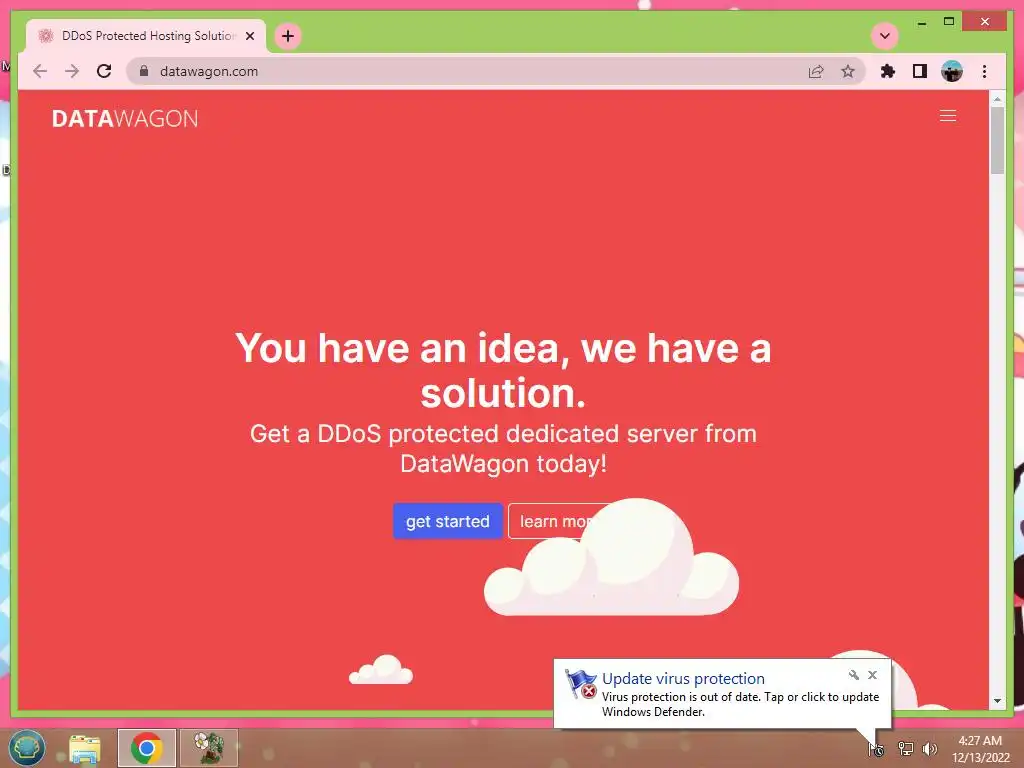Open notification settings wrench icon

click(854, 675)
